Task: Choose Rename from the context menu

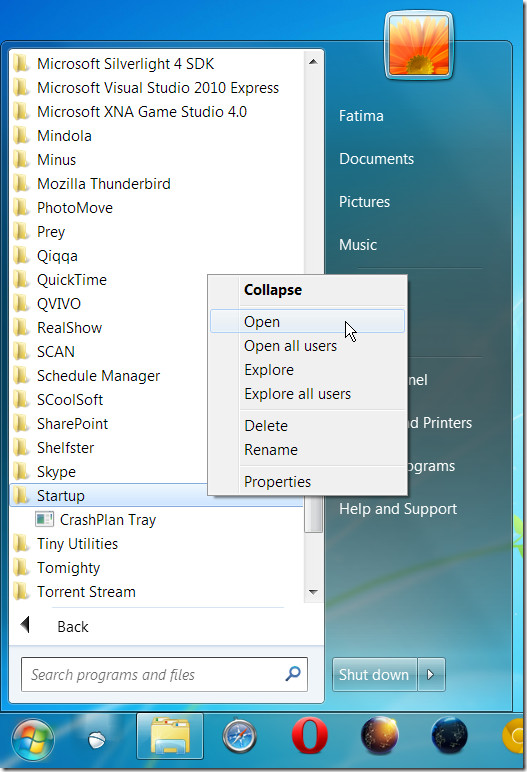Action: coord(271,450)
